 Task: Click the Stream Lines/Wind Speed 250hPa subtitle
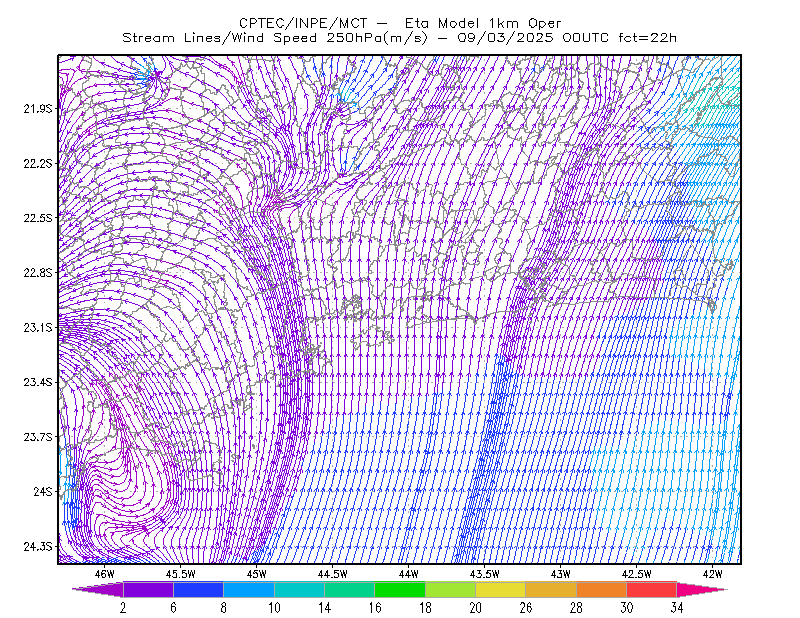click(x=399, y=38)
